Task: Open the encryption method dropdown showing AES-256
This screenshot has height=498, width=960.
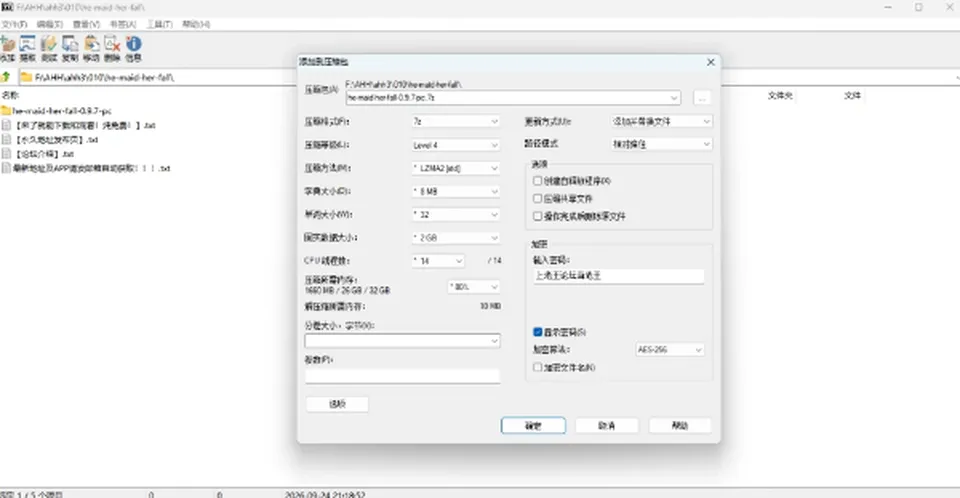Action: tap(670, 350)
